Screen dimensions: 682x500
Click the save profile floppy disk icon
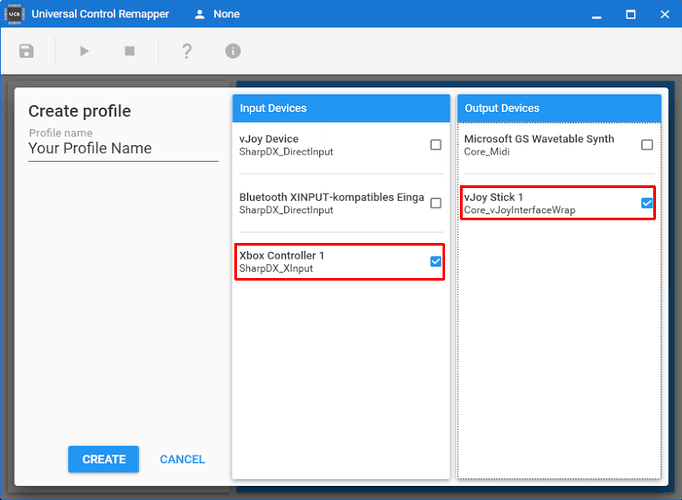[26, 51]
